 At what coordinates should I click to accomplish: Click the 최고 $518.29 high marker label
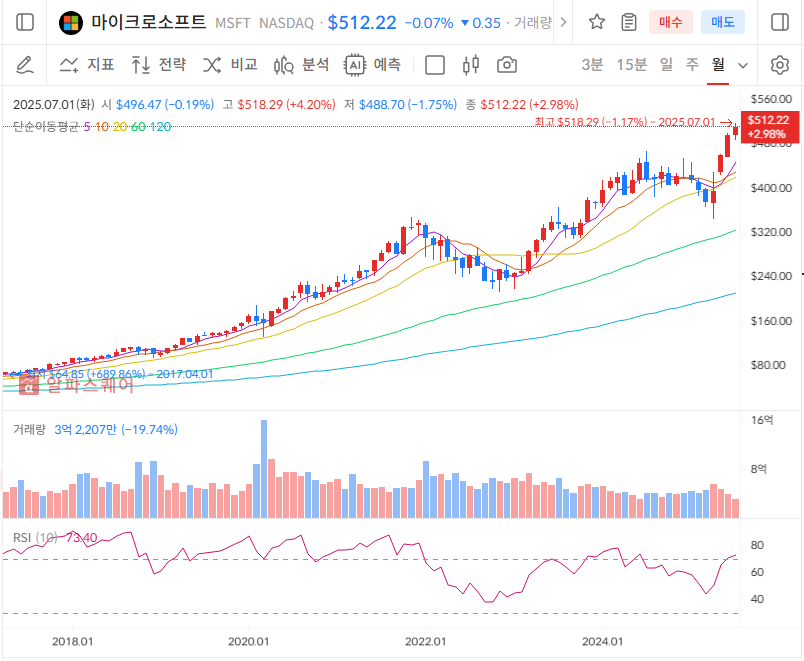click(625, 122)
